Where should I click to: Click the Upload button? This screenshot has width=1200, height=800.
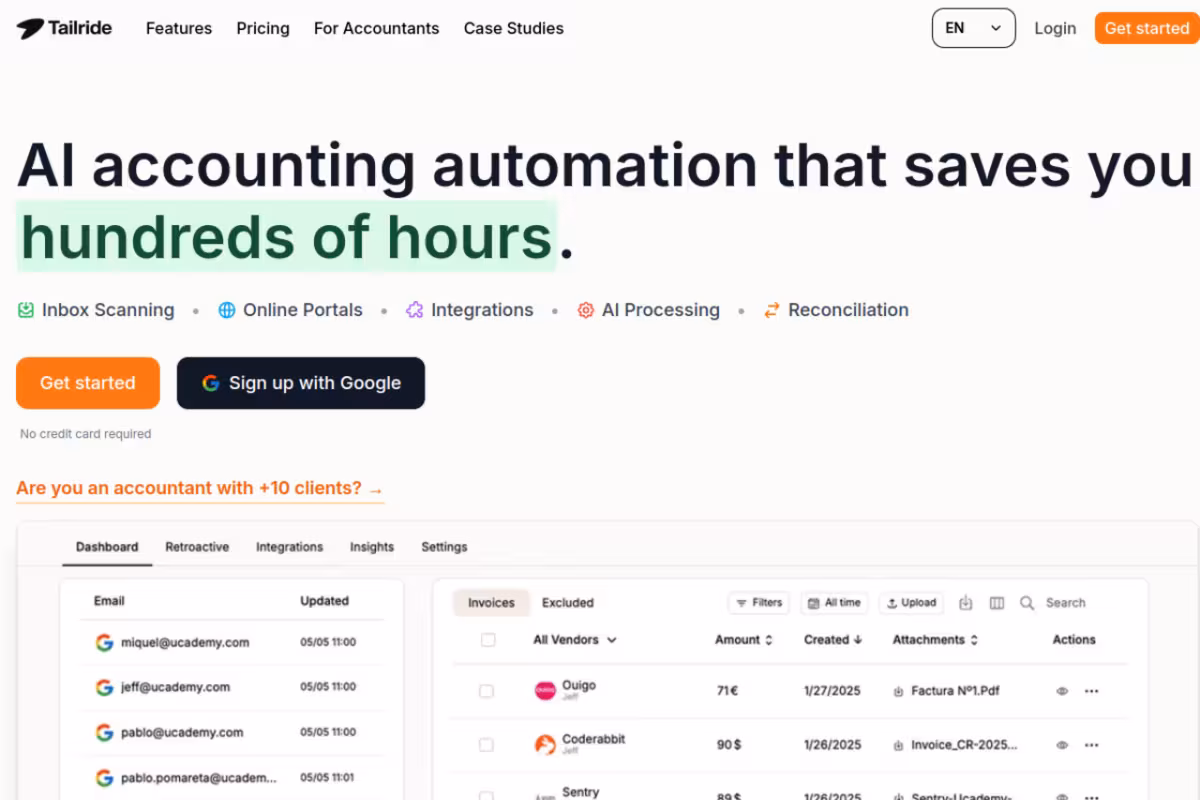pyautogui.click(x=911, y=603)
